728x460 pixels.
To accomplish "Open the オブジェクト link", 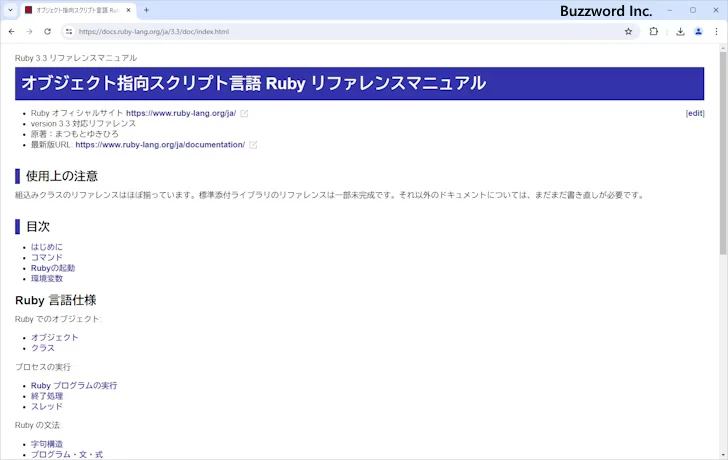I will (54, 337).
